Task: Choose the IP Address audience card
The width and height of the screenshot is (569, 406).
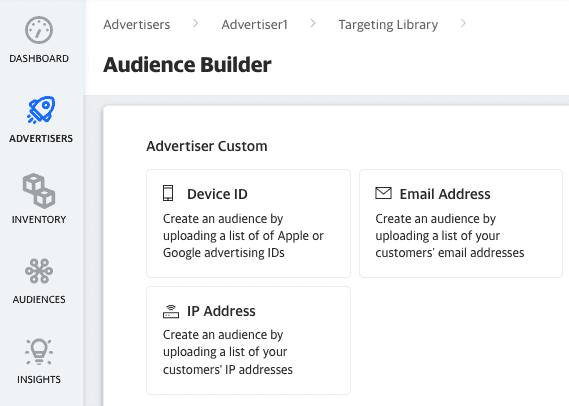Action: 249,340
